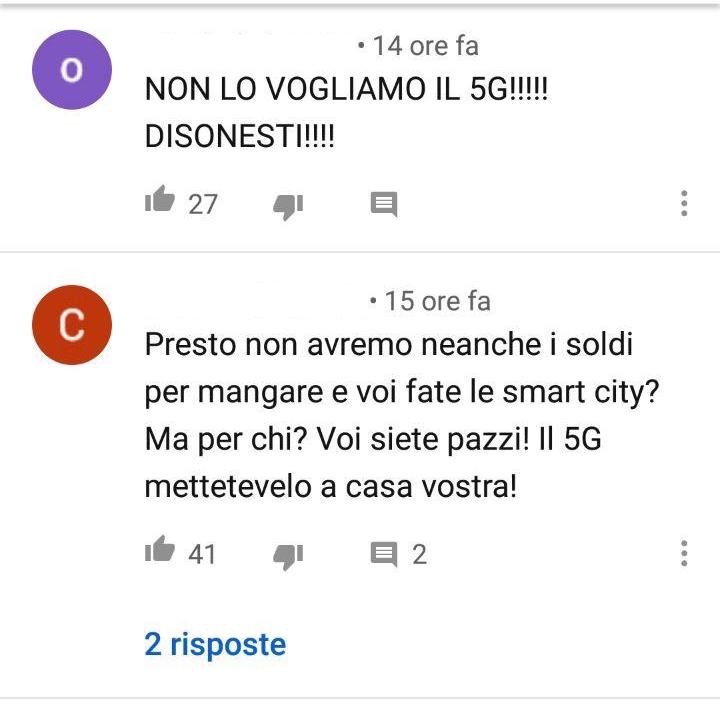
Task: Like the "Presto non avremo" comment
Action: click(x=160, y=549)
